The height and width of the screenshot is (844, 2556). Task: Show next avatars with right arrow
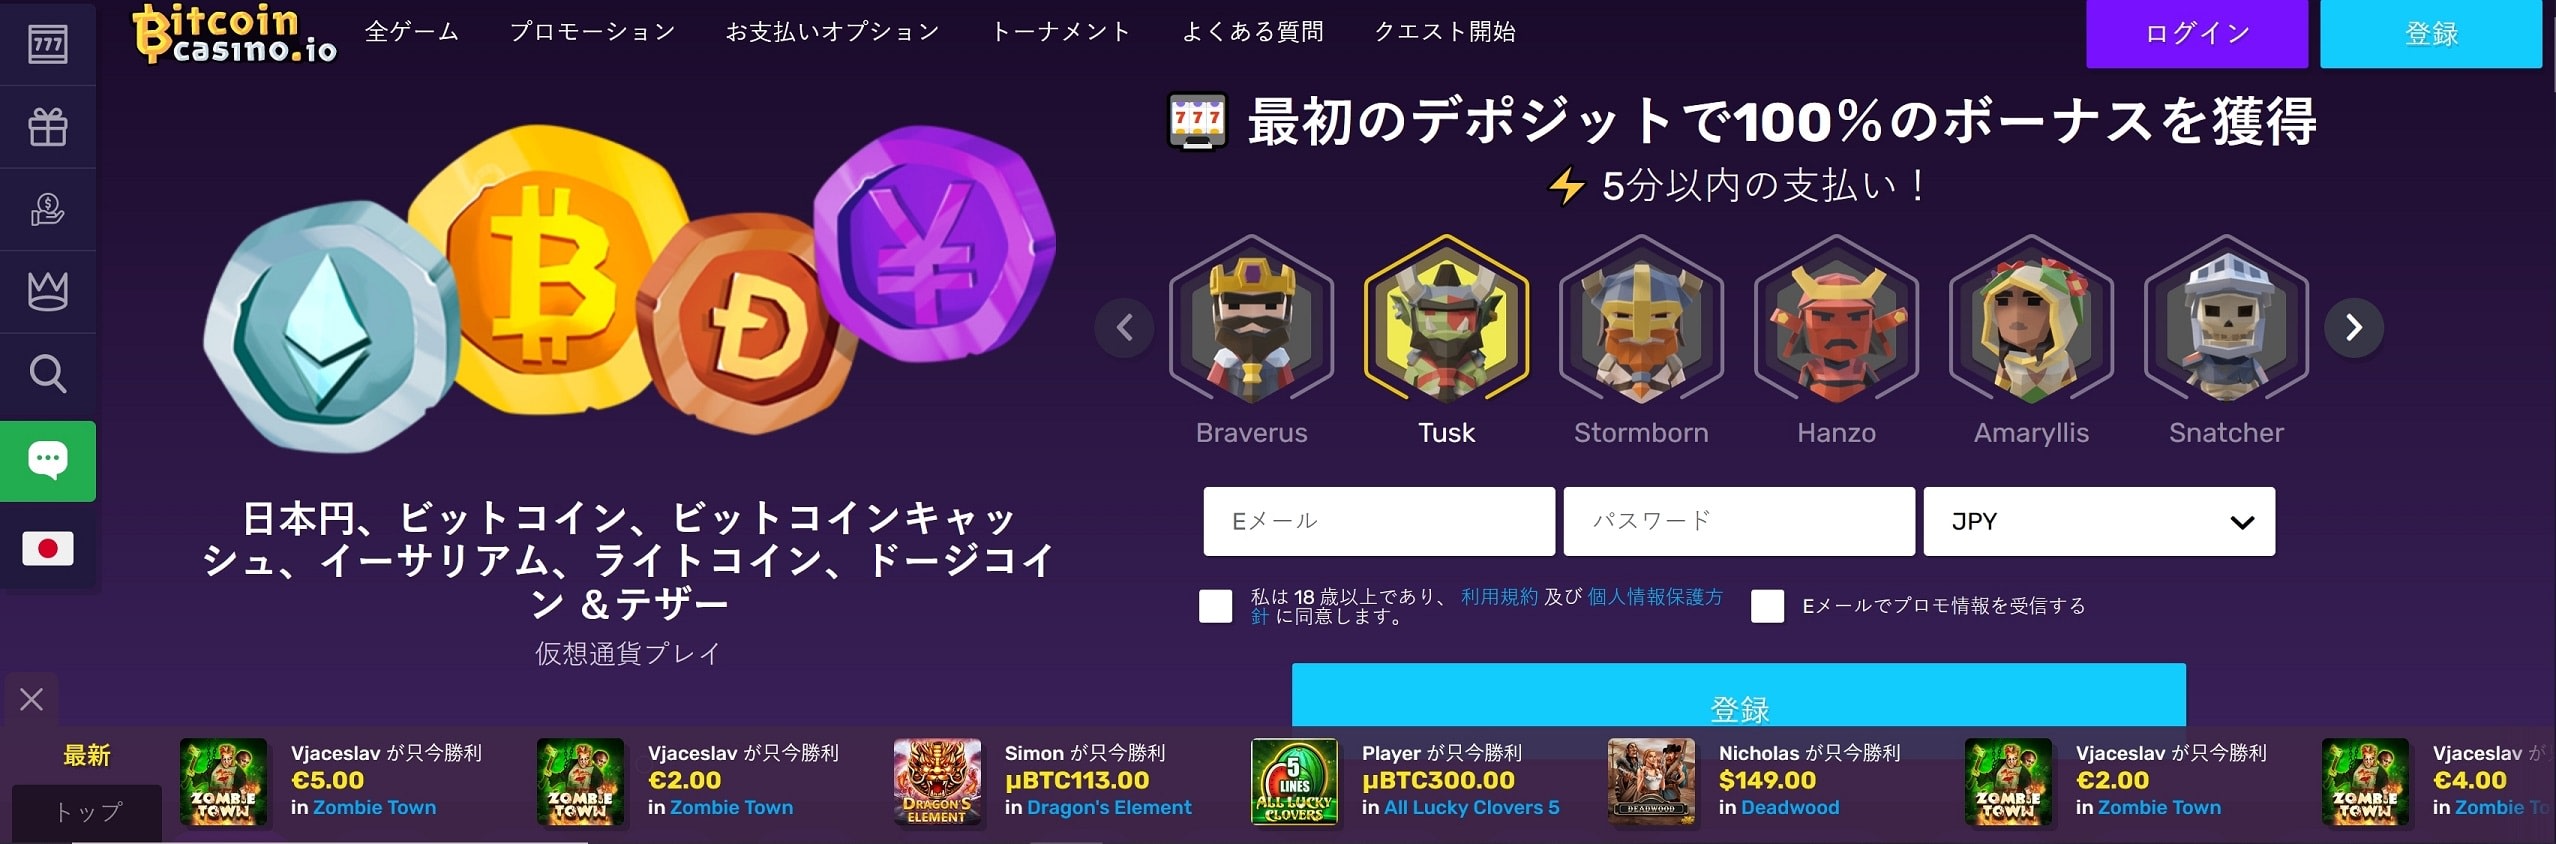(x=2354, y=327)
